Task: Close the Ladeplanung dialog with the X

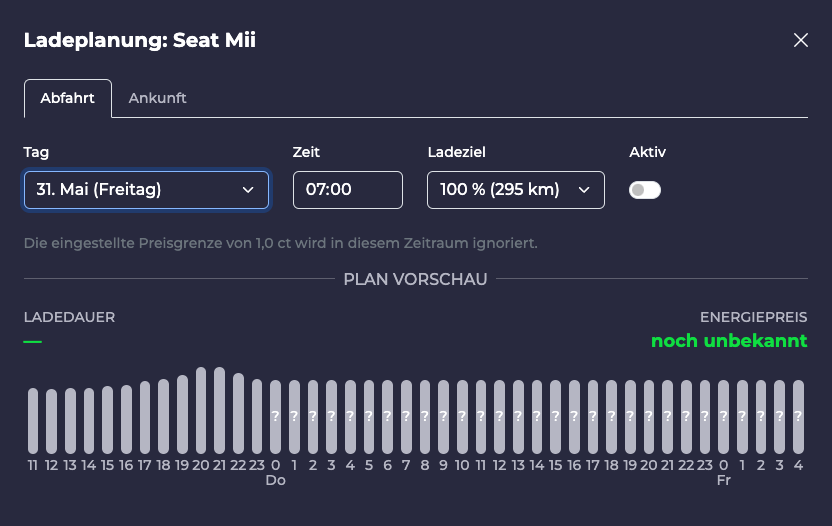Action: pyautogui.click(x=801, y=40)
